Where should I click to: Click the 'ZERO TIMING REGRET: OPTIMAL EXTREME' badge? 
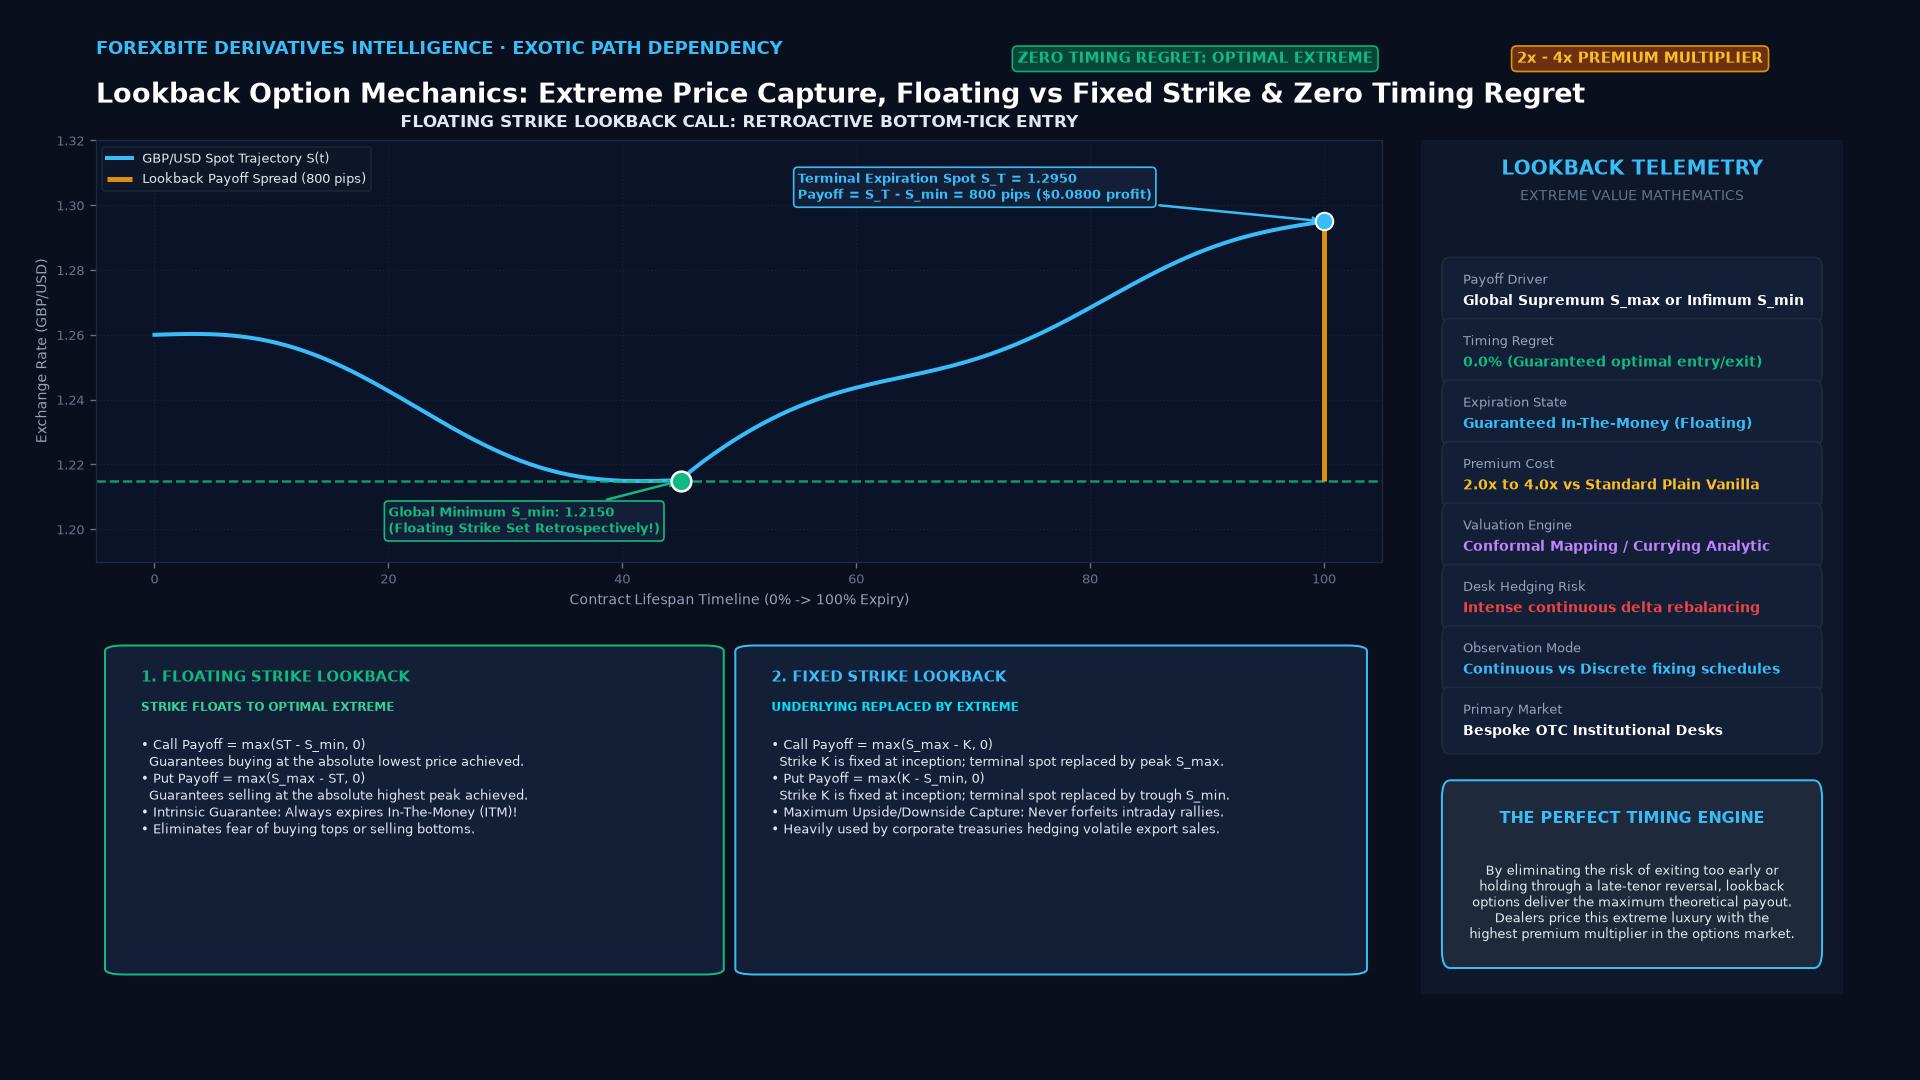pos(1195,58)
